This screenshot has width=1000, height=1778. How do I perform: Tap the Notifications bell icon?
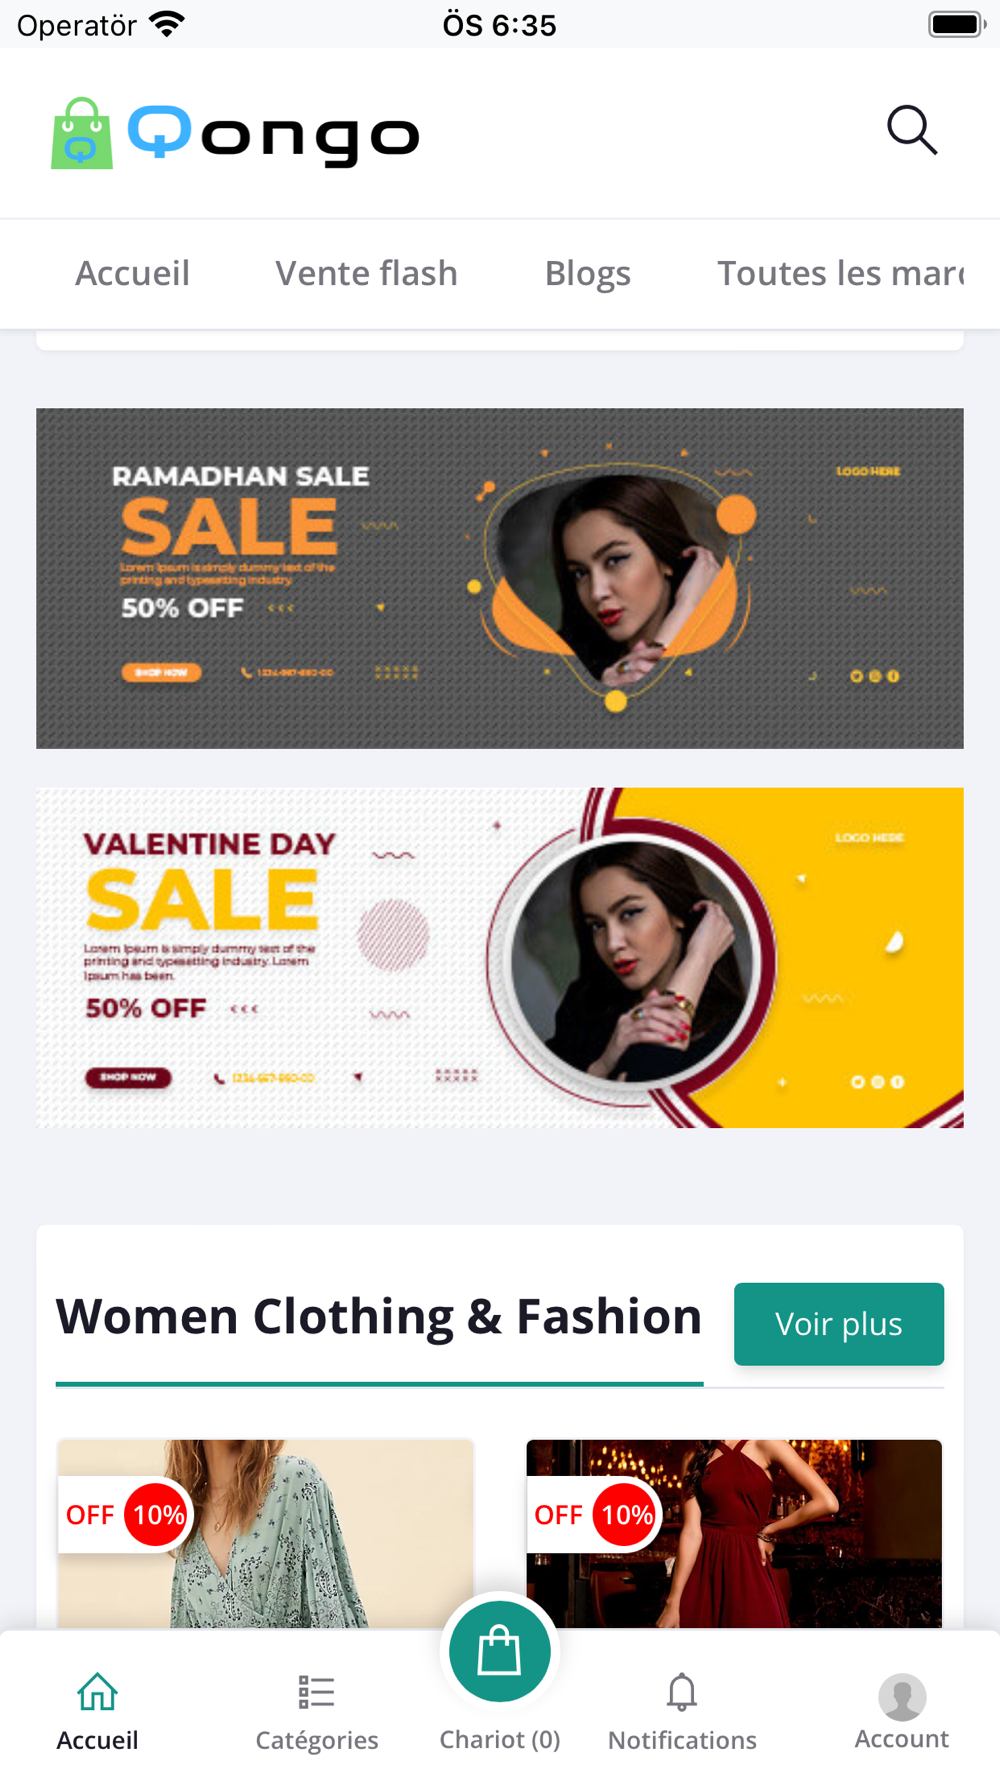coord(682,1692)
